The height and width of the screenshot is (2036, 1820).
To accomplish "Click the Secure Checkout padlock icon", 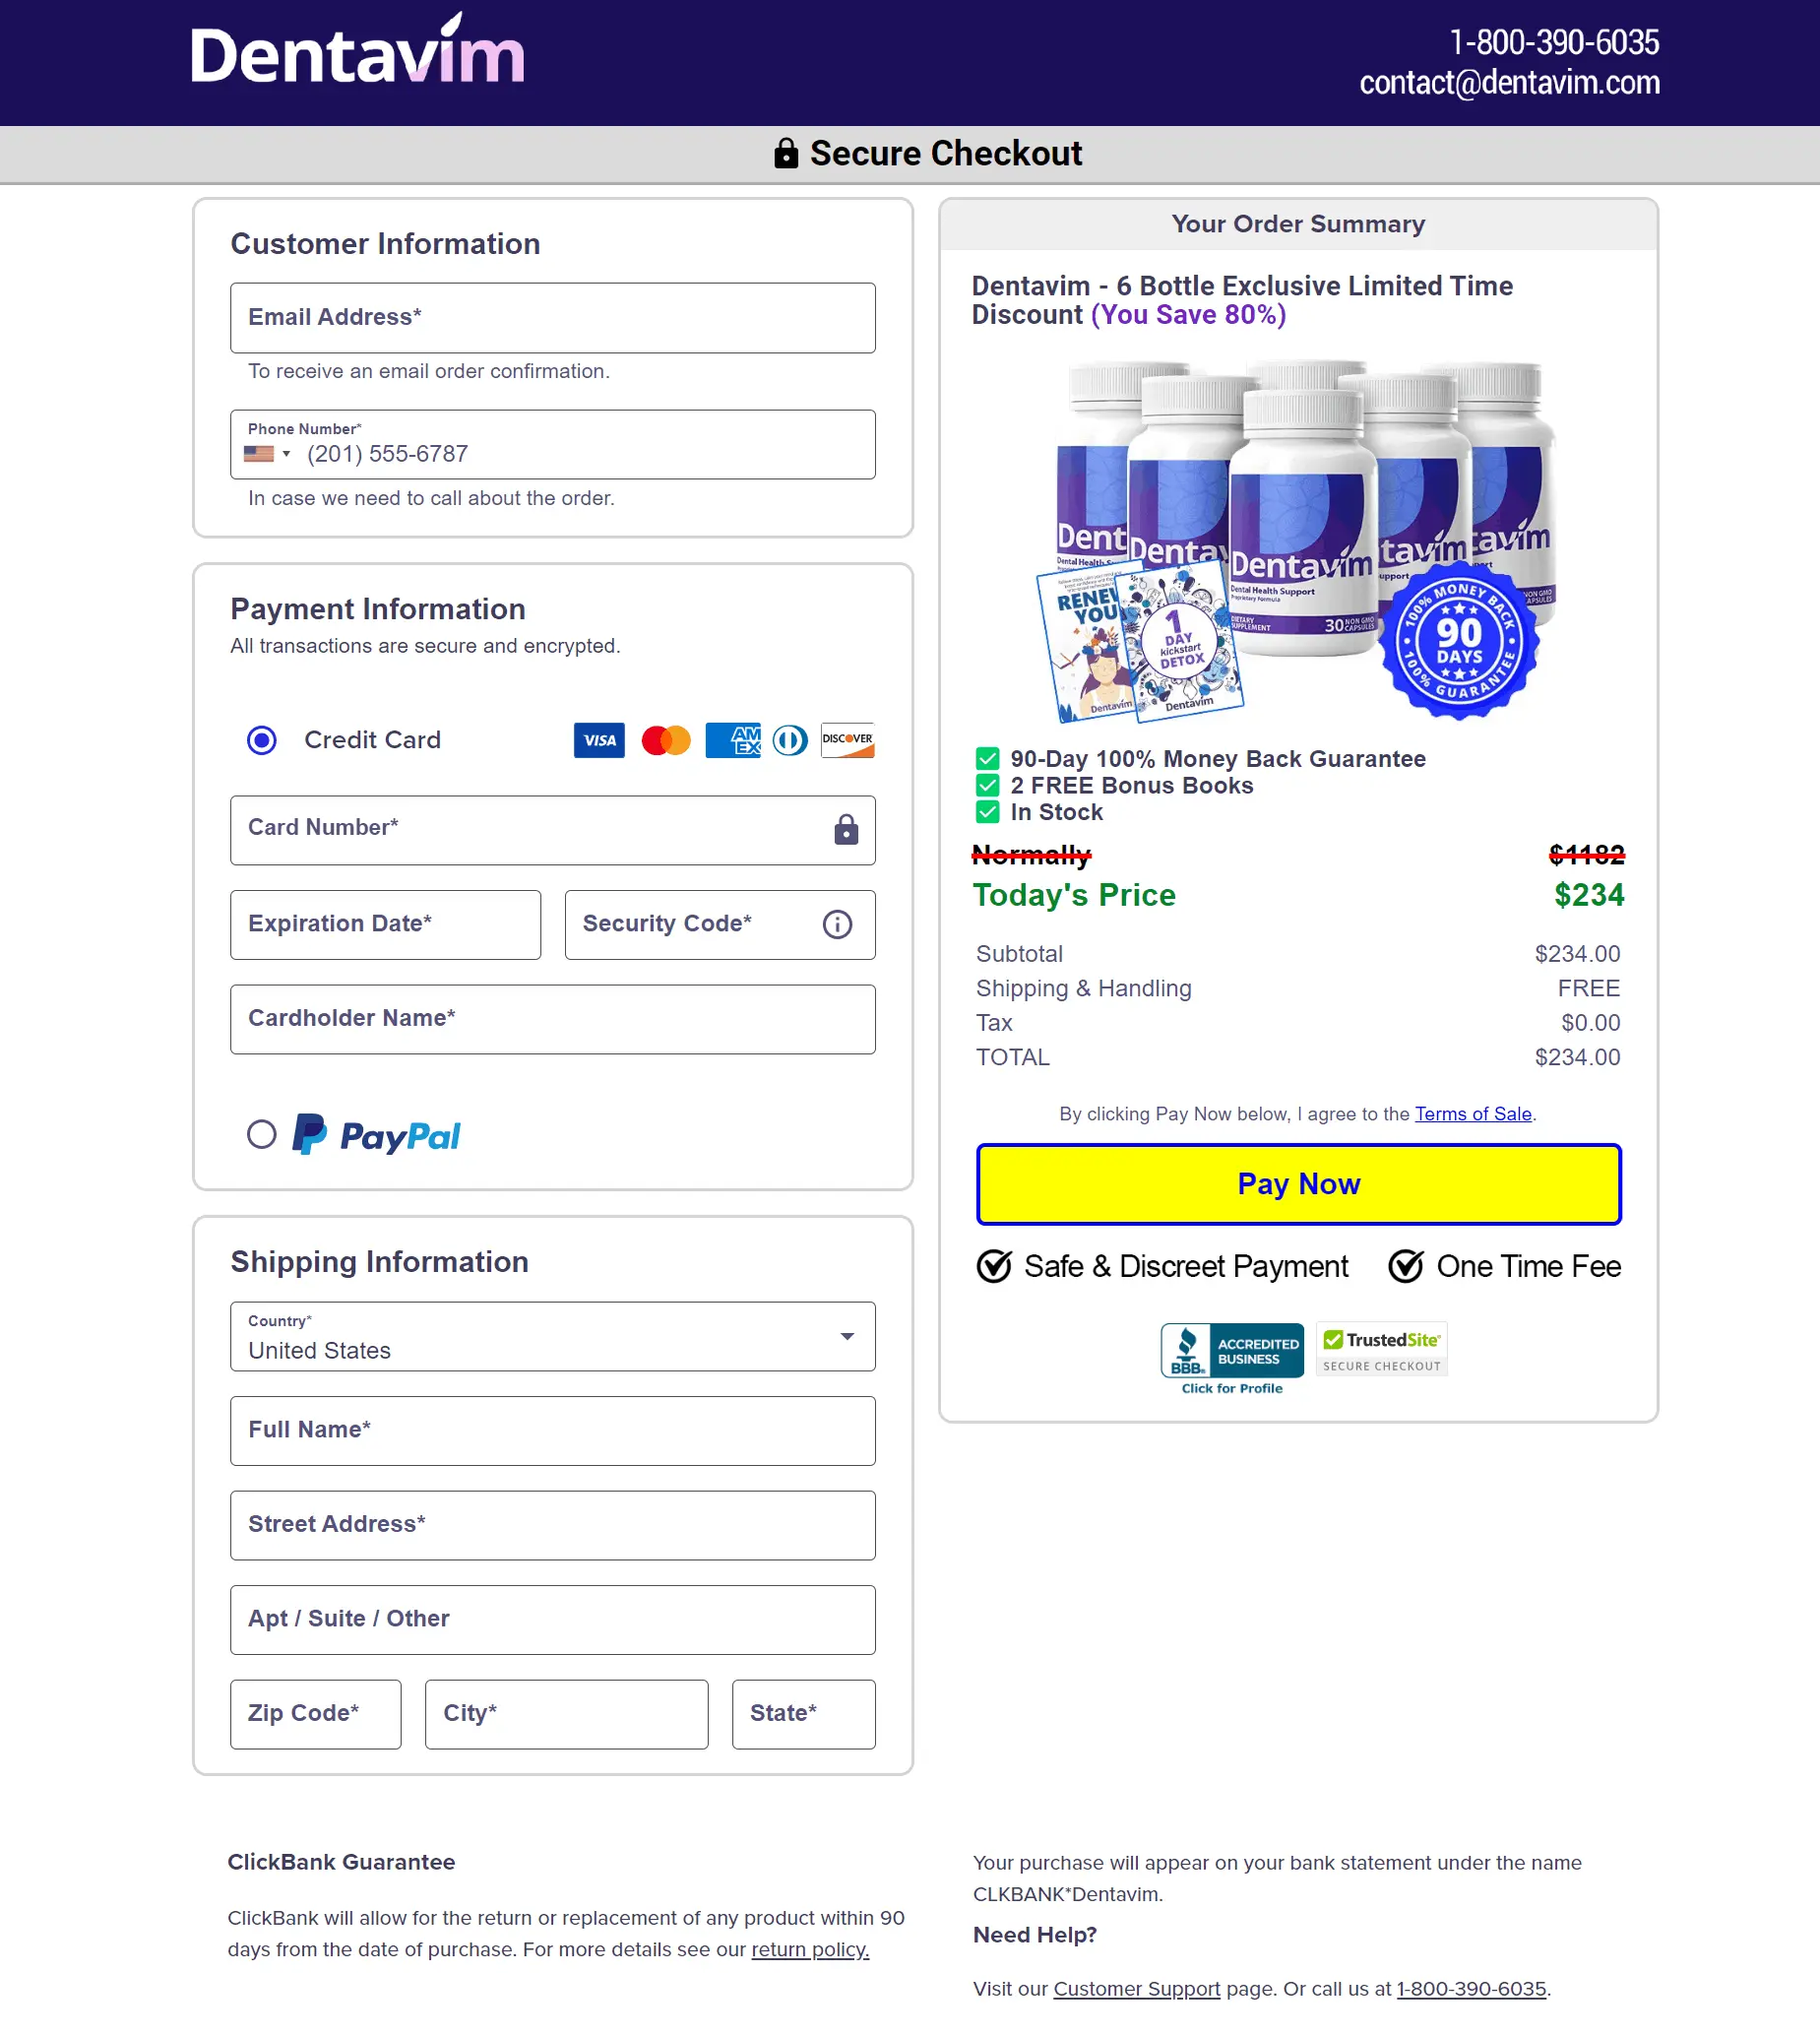I will (x=786, y=153).
